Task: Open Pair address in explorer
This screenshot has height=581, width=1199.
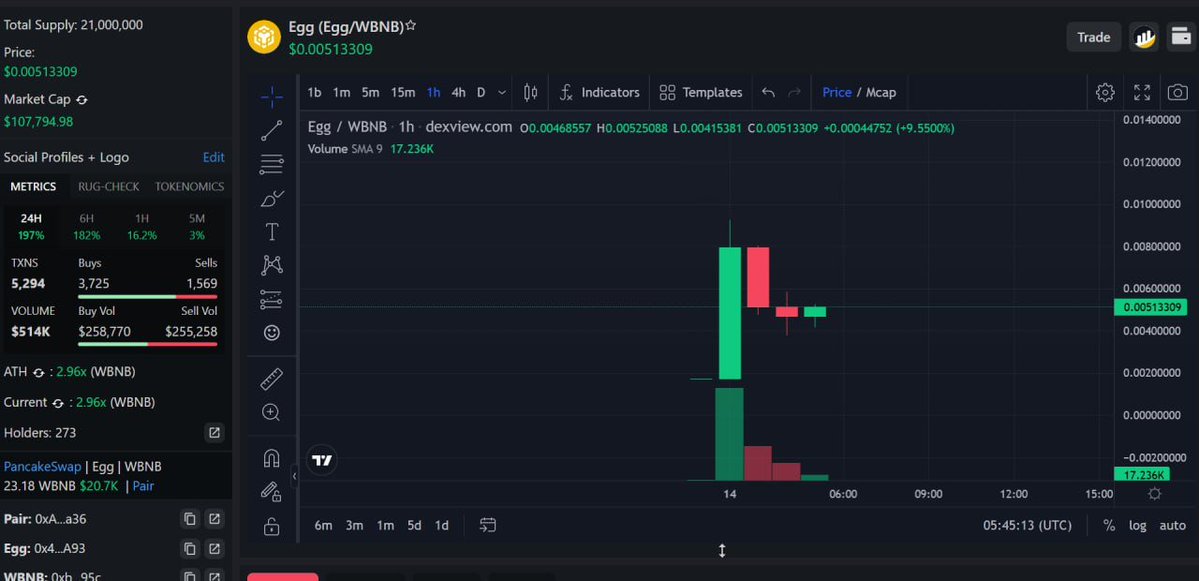Action: (x=215, y=519)
